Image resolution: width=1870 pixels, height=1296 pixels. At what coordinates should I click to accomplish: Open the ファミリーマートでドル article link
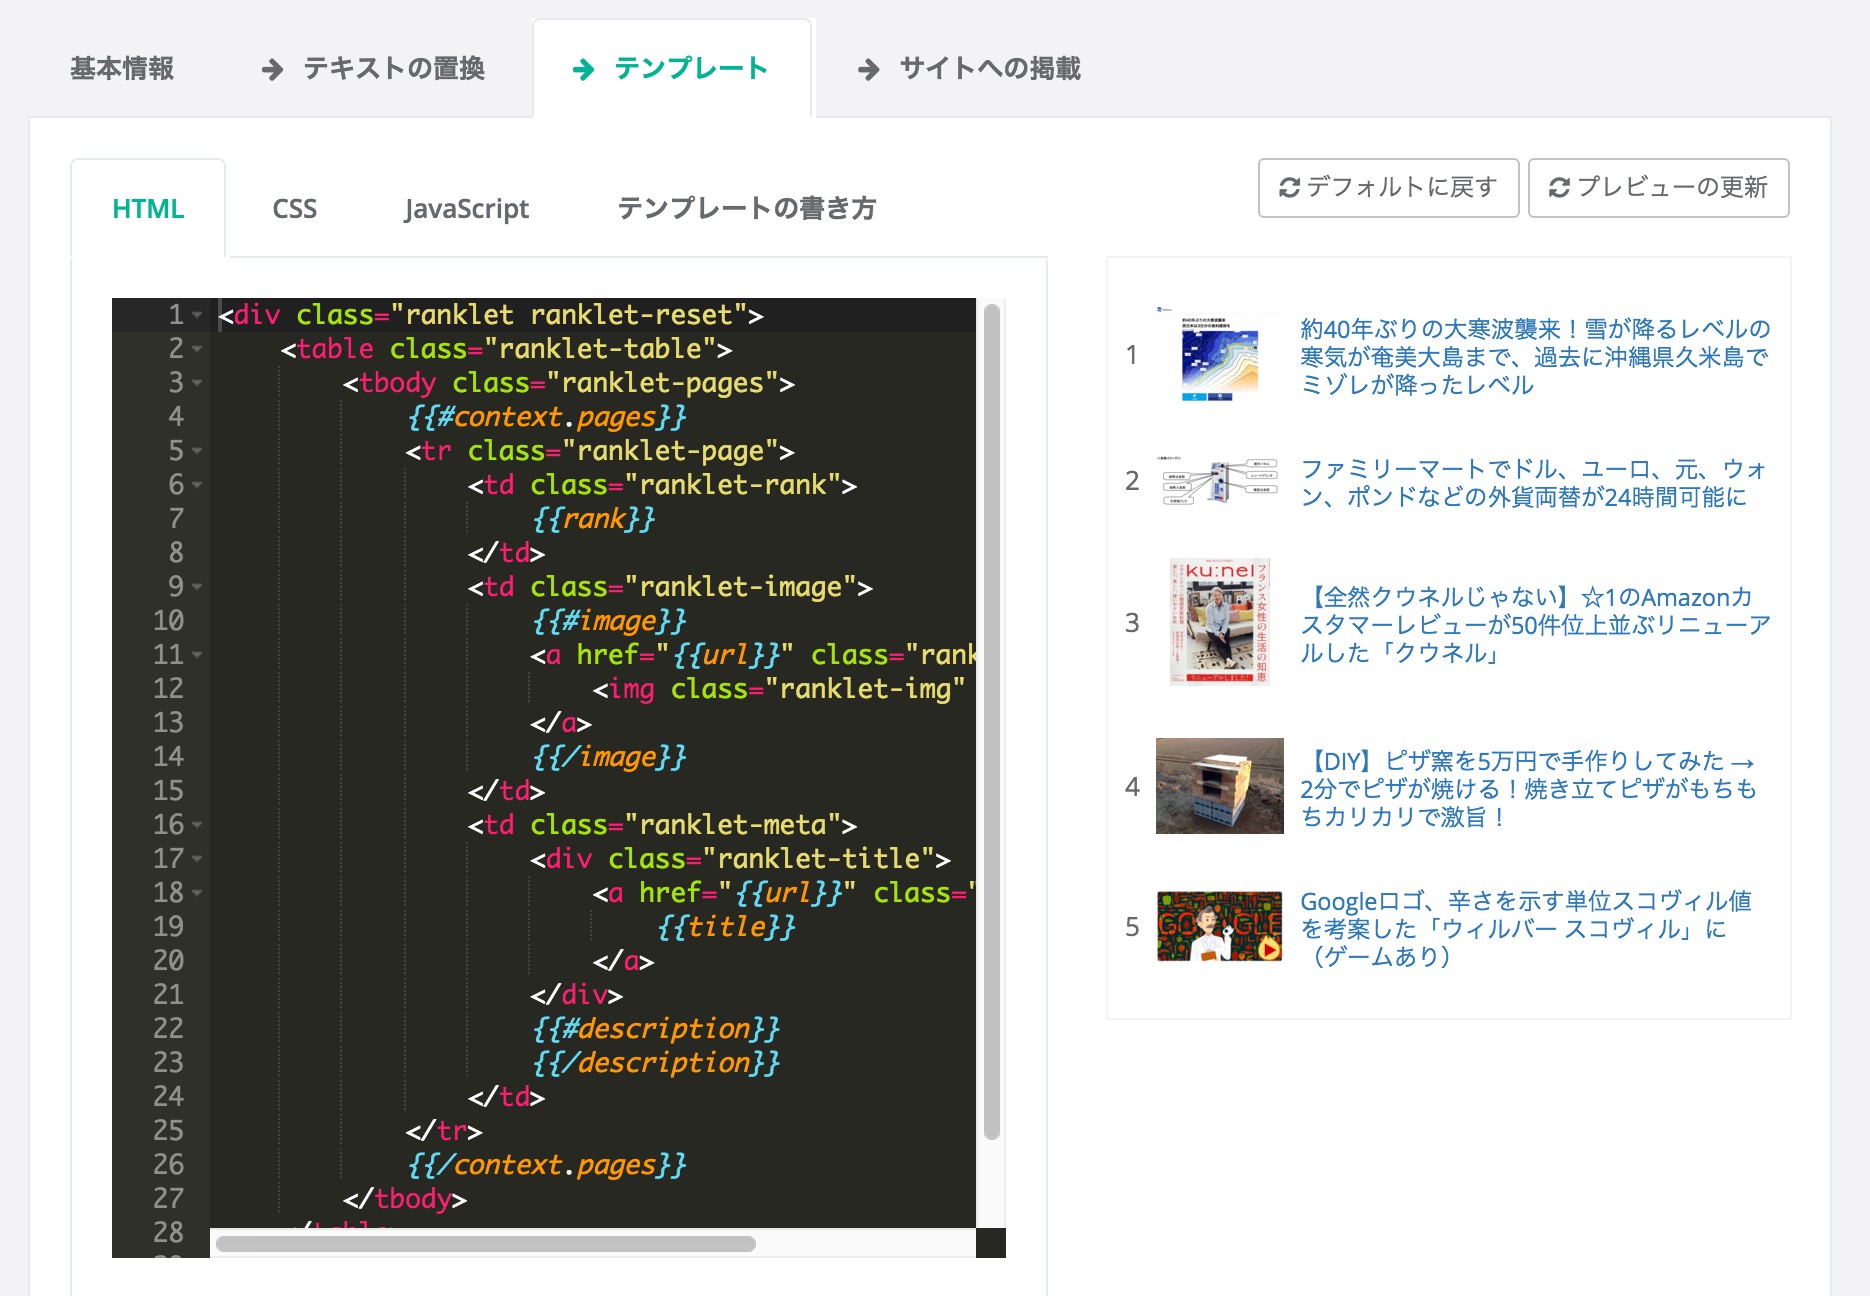point(1533,483)
